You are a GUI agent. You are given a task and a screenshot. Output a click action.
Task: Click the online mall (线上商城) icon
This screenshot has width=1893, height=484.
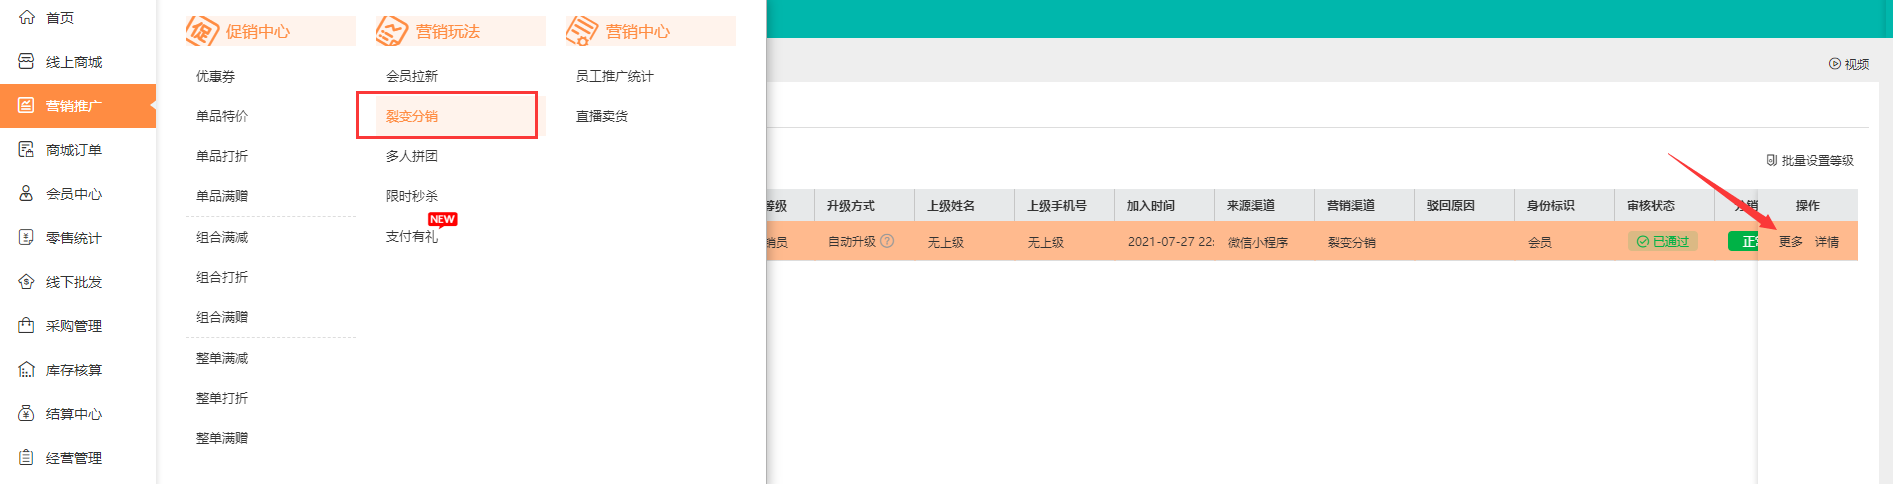pyautogui.click(x=27, y=62)
